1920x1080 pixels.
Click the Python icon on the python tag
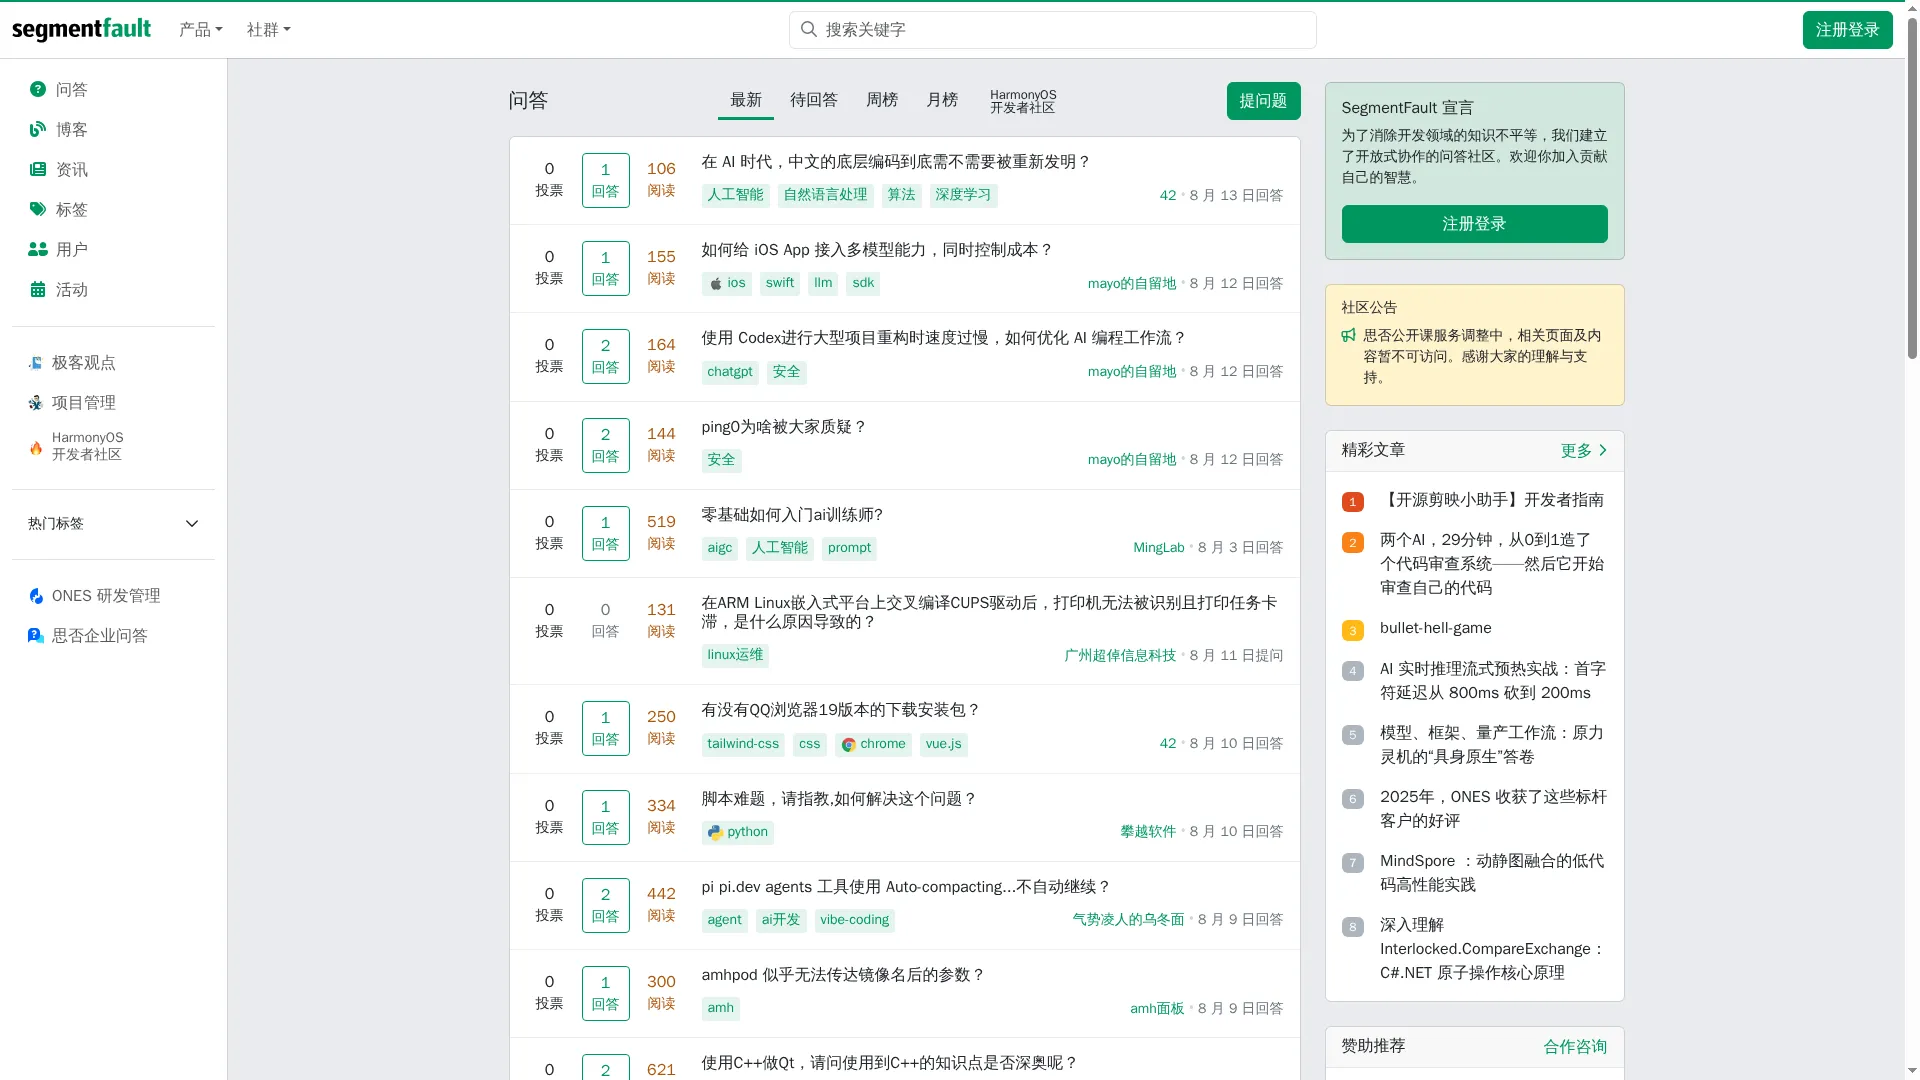[x=715, y=832]
